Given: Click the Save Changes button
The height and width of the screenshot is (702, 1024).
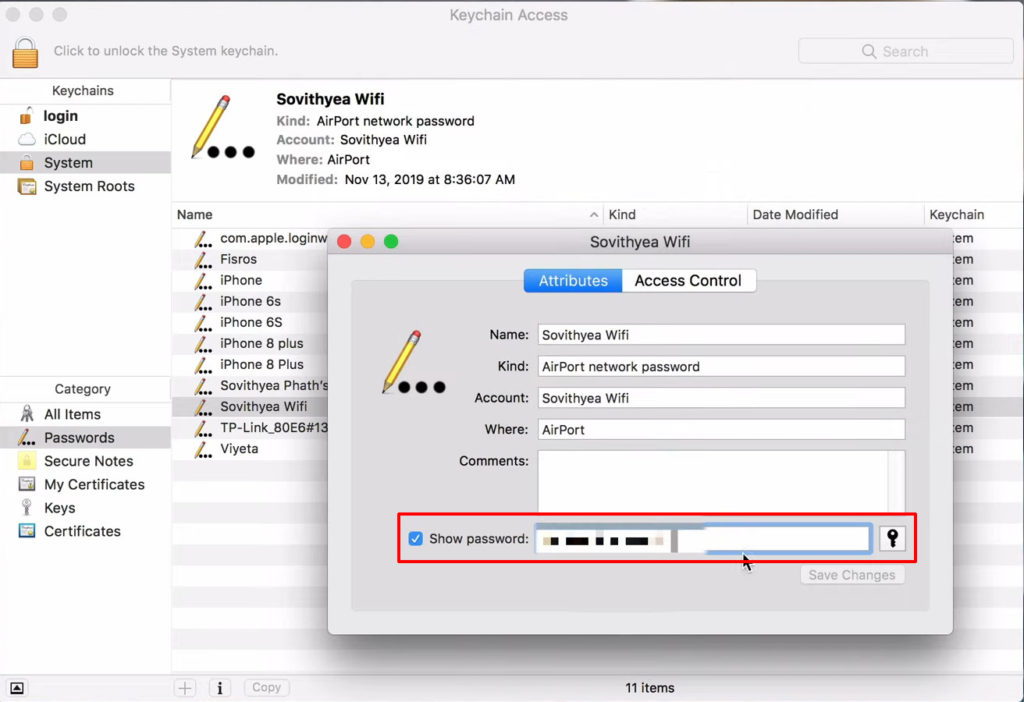Looking at the screenshot, I should (852, 574).
